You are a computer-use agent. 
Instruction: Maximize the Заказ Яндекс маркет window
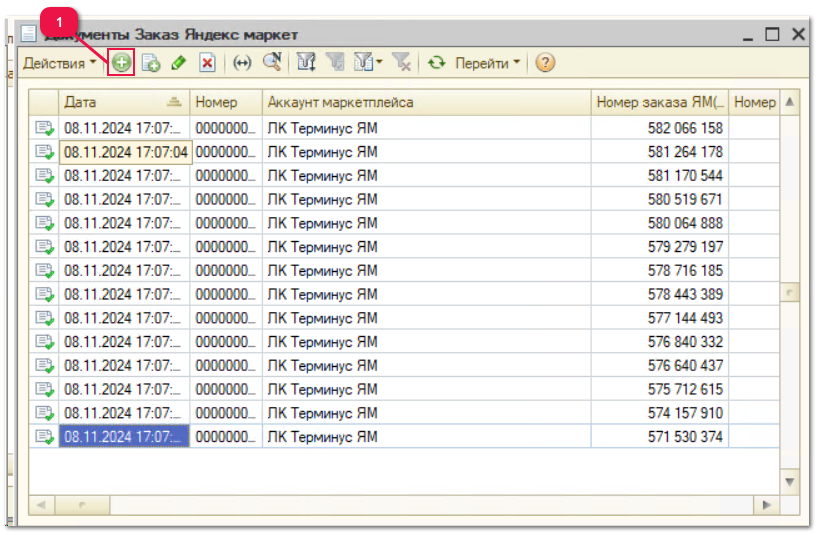(x=772, y=34)
